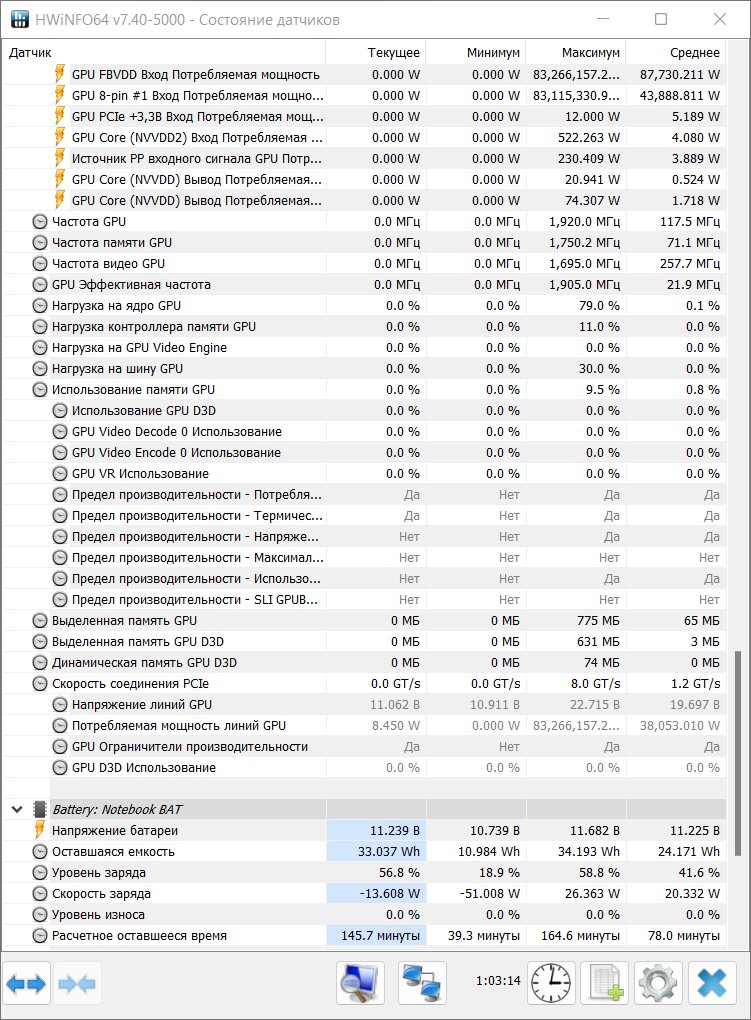Select Нагрузка контроллера памяти GPU row
This screenshot has width=751, height=1020.
[364, 327]
